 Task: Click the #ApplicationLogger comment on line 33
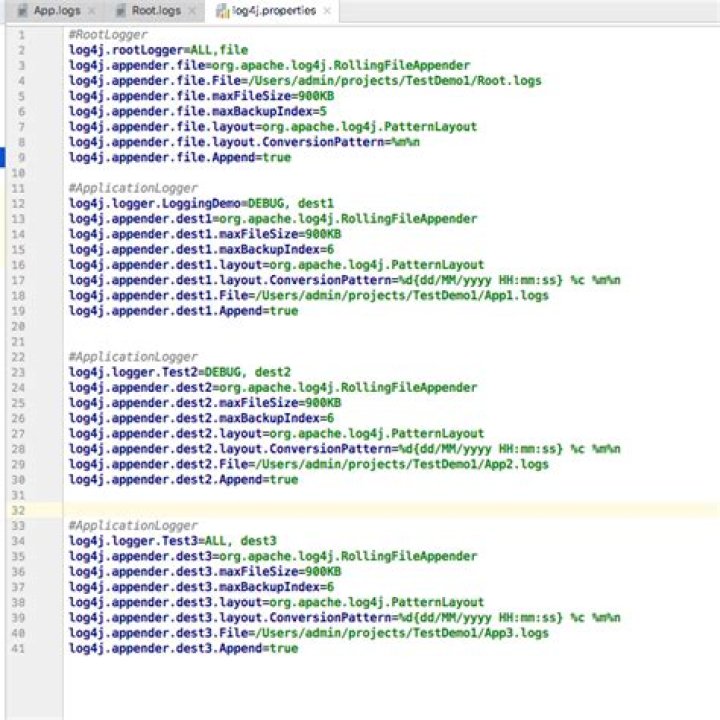[133, 526]
